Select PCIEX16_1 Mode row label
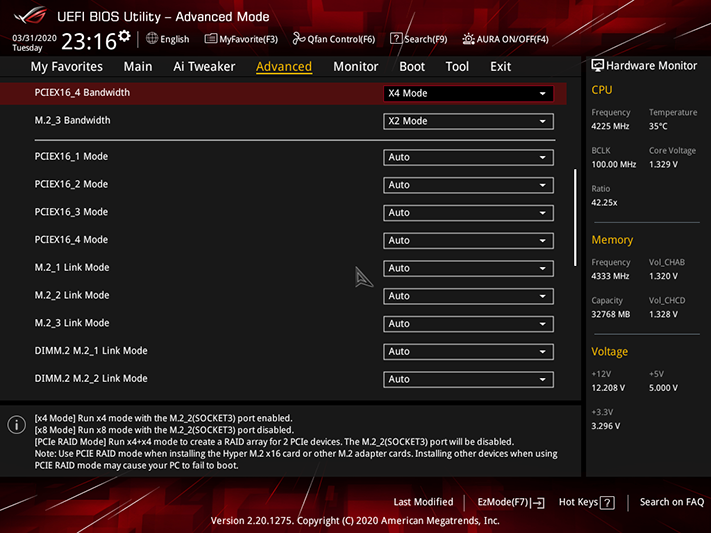 [71, 156]
